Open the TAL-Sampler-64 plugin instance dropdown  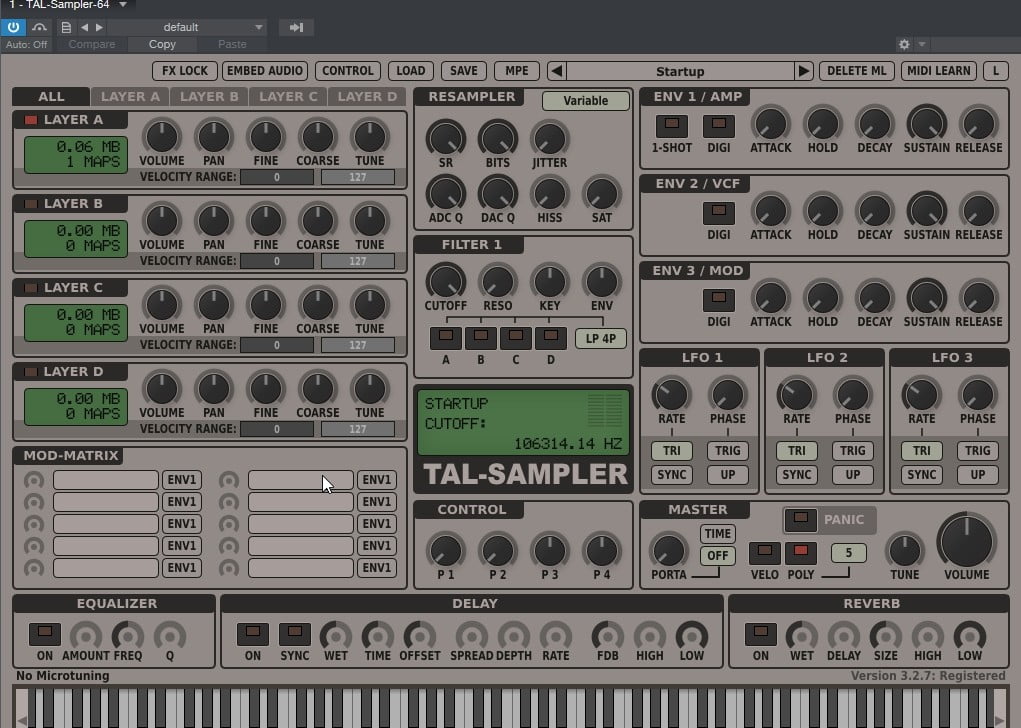(122, 5)
